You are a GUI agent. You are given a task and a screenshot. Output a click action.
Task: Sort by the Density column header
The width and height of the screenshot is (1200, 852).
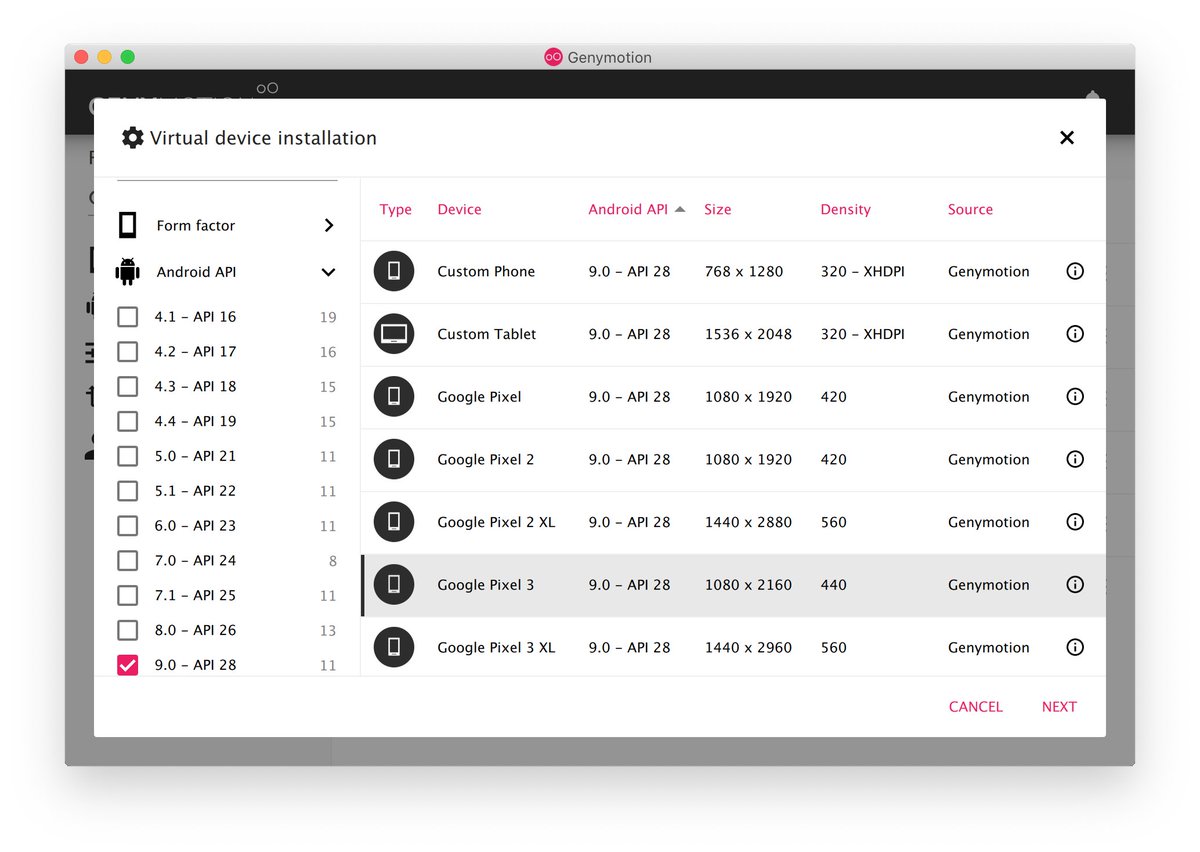click(x=845, y=209)
